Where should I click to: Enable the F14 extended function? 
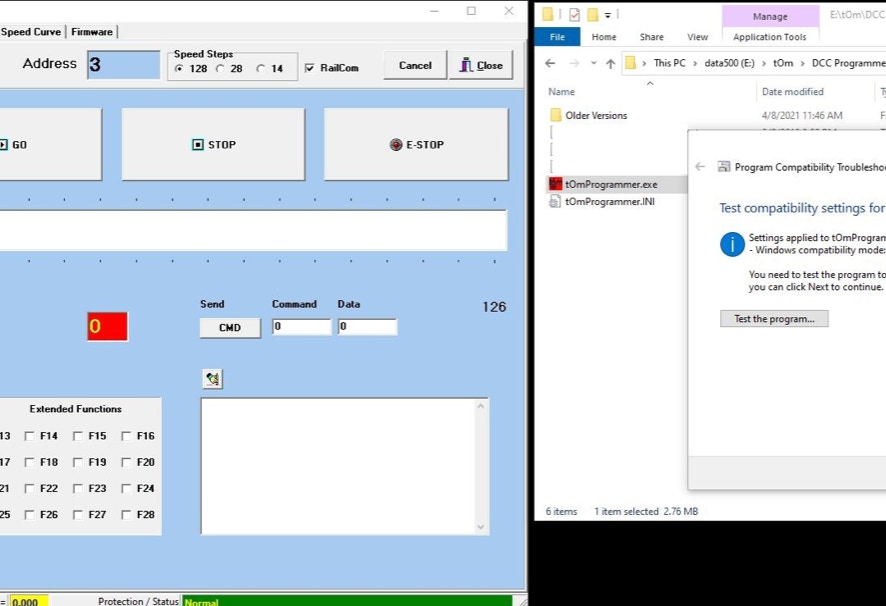point(30,436)
